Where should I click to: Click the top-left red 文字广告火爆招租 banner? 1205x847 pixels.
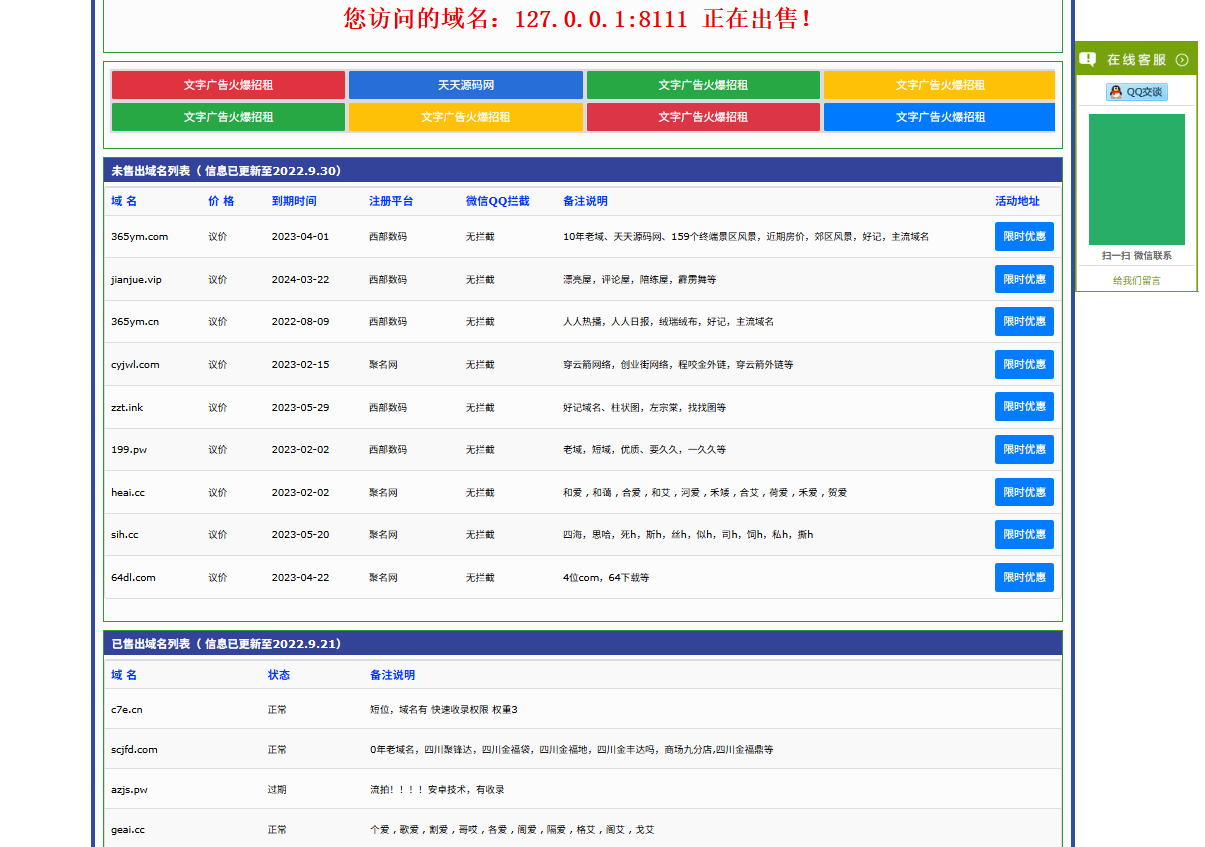[x=227, y=85]
